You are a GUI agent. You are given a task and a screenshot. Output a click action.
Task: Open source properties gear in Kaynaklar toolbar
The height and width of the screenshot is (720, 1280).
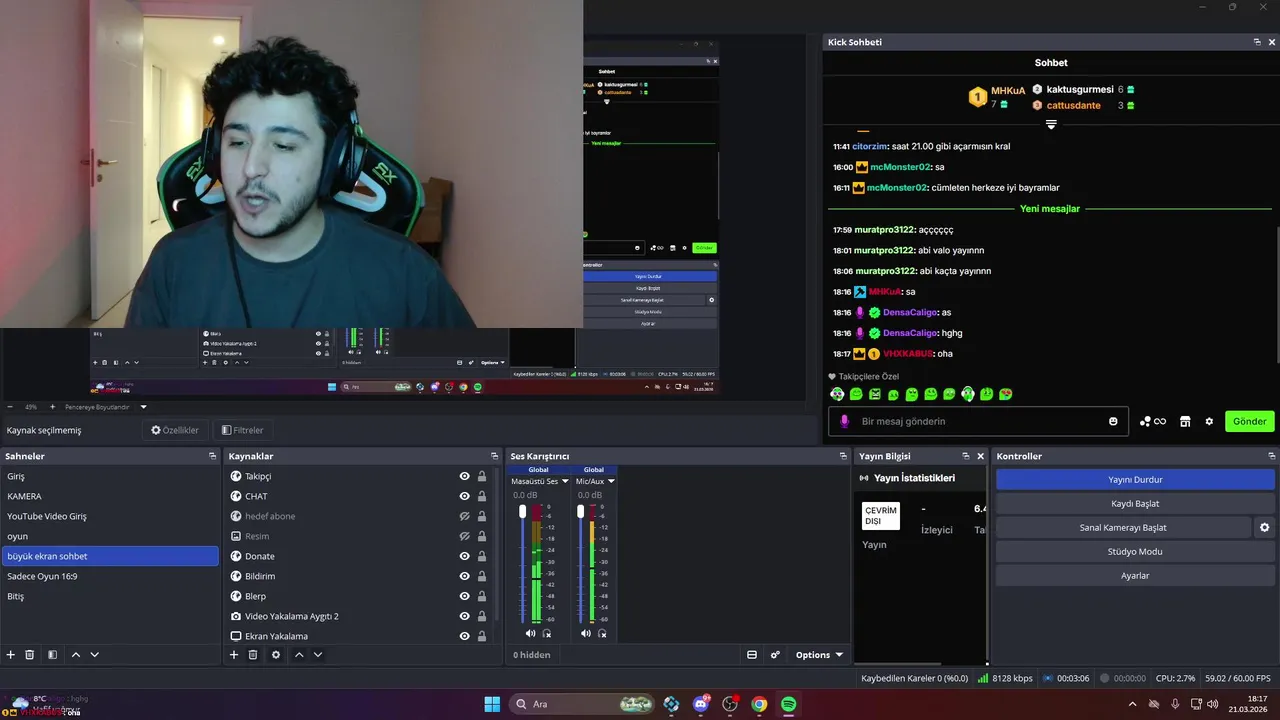click(x=276, y=655)
